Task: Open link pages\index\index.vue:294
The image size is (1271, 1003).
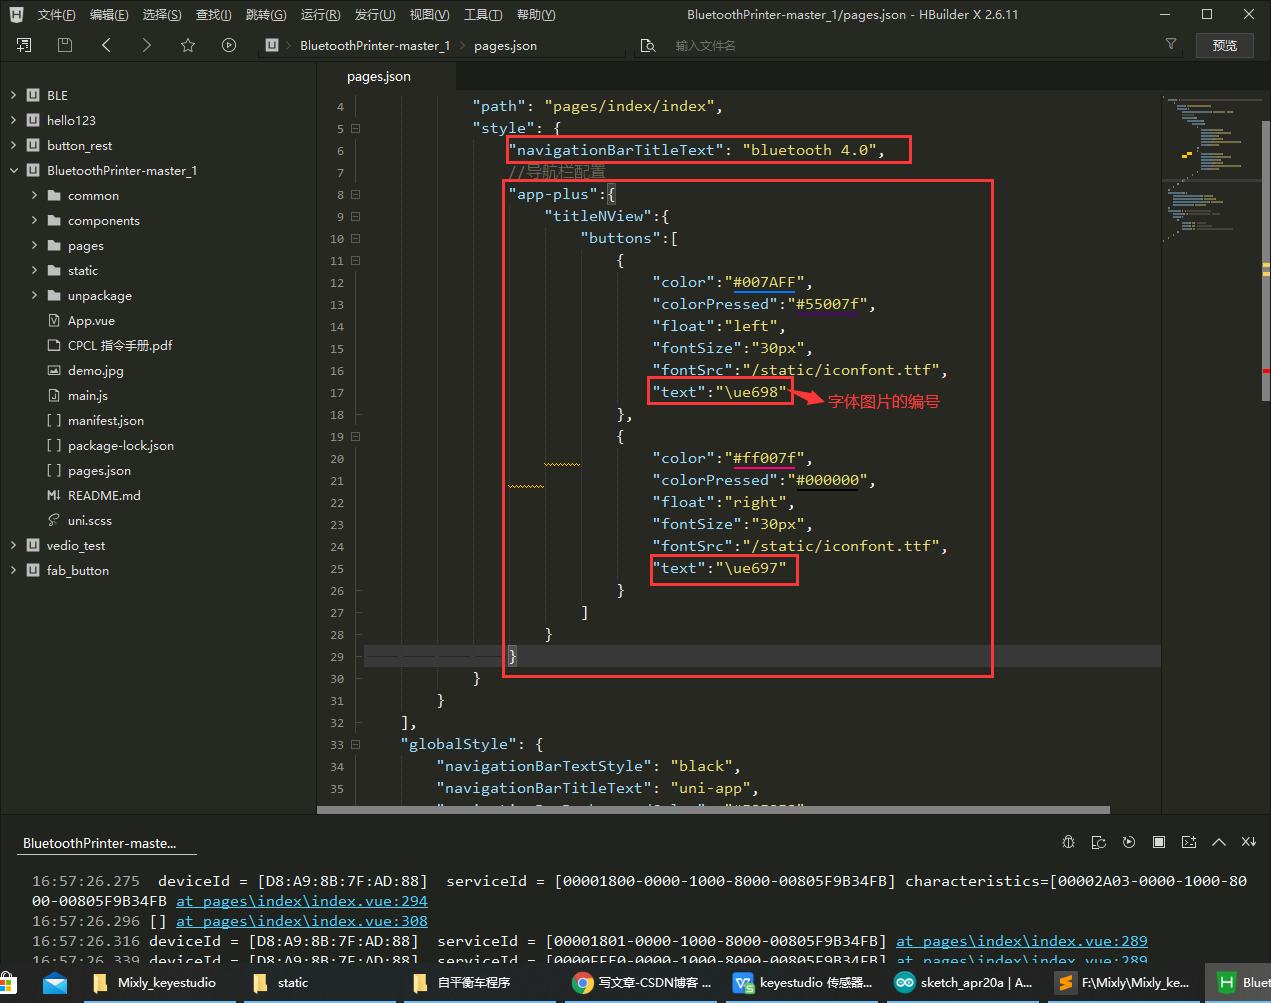Action: (302, 901)
